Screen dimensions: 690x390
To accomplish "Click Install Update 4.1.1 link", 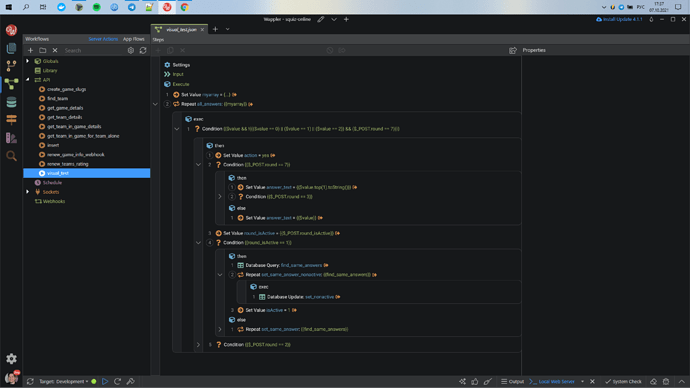I will coord(619,19).
